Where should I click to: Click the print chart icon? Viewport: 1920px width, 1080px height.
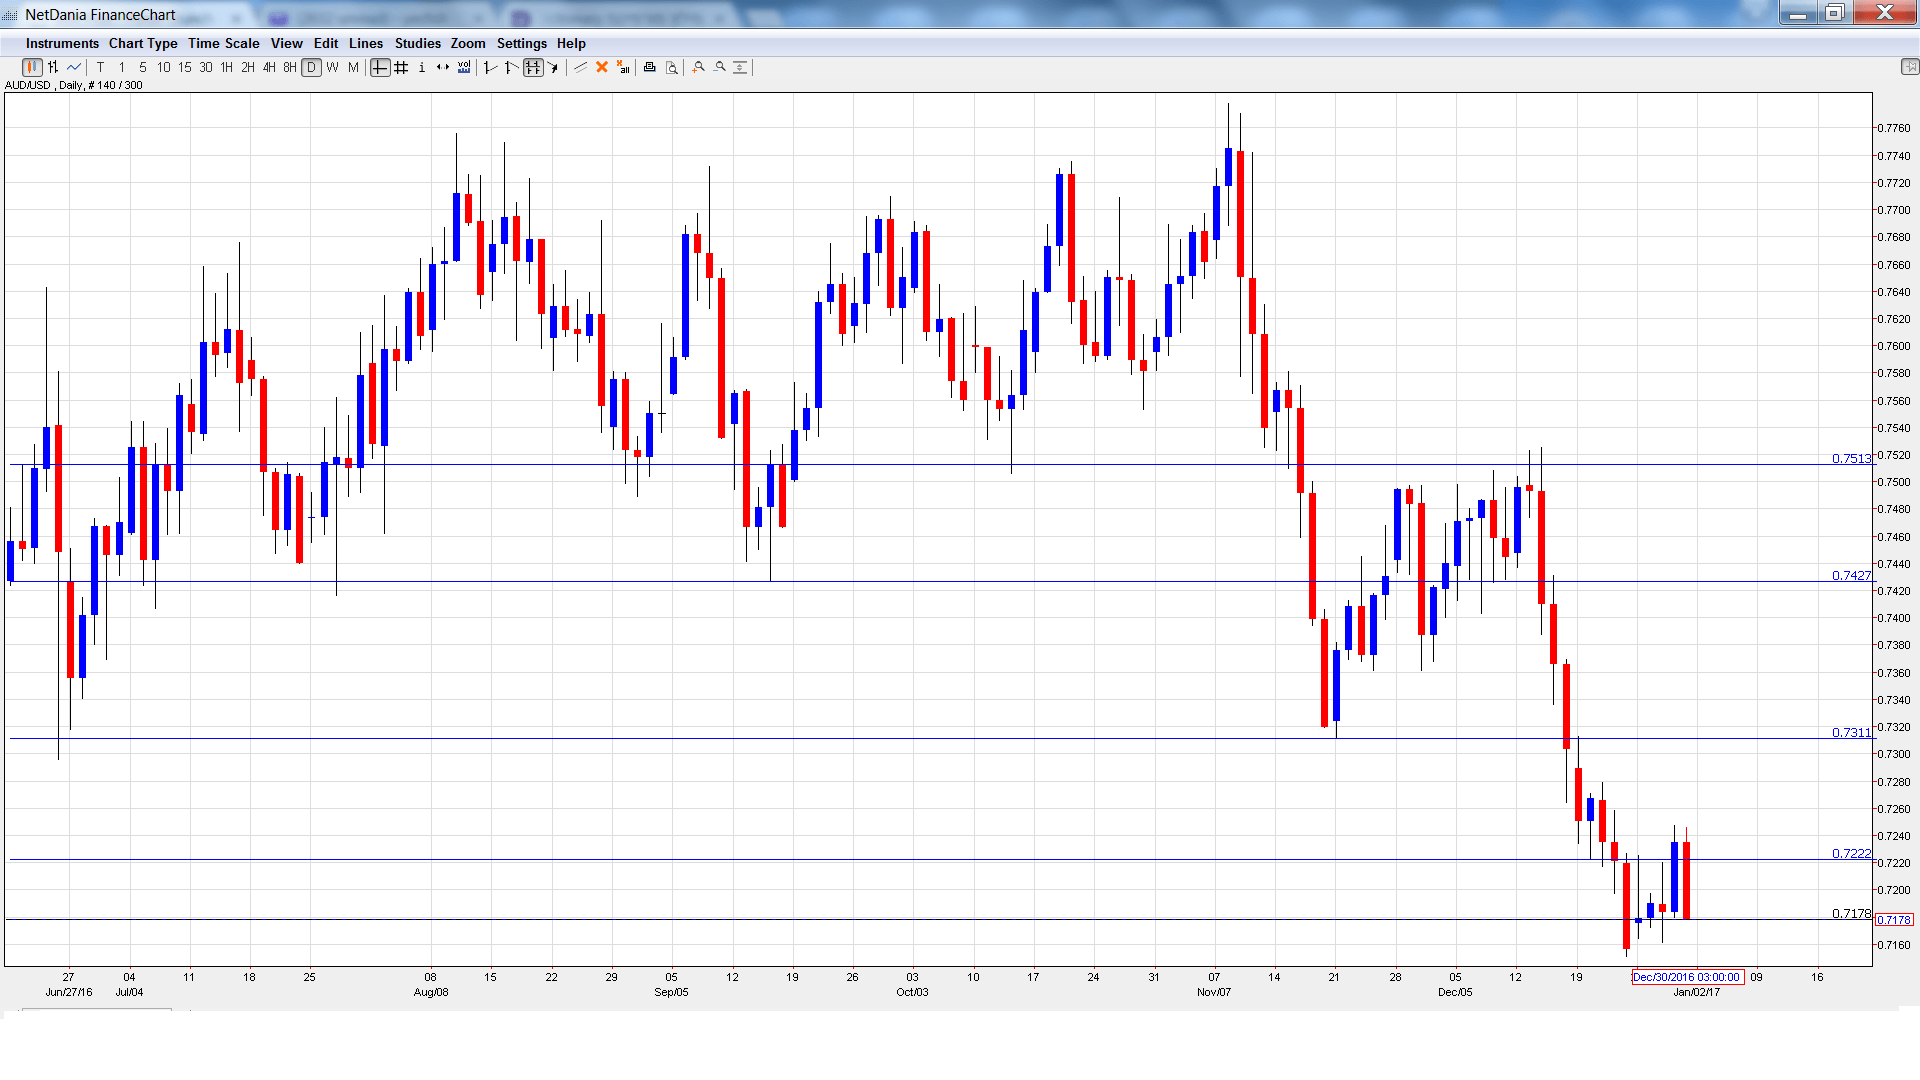[x=650, y=67]
